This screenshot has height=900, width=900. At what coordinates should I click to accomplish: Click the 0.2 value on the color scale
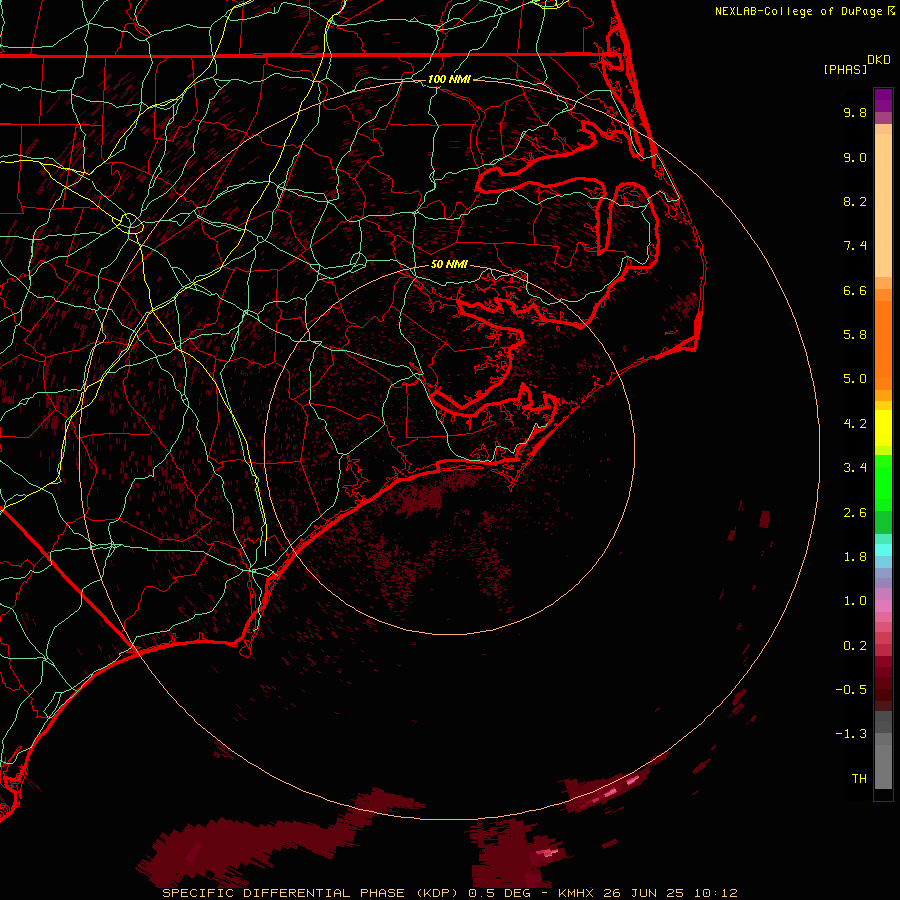coord(855,646)
